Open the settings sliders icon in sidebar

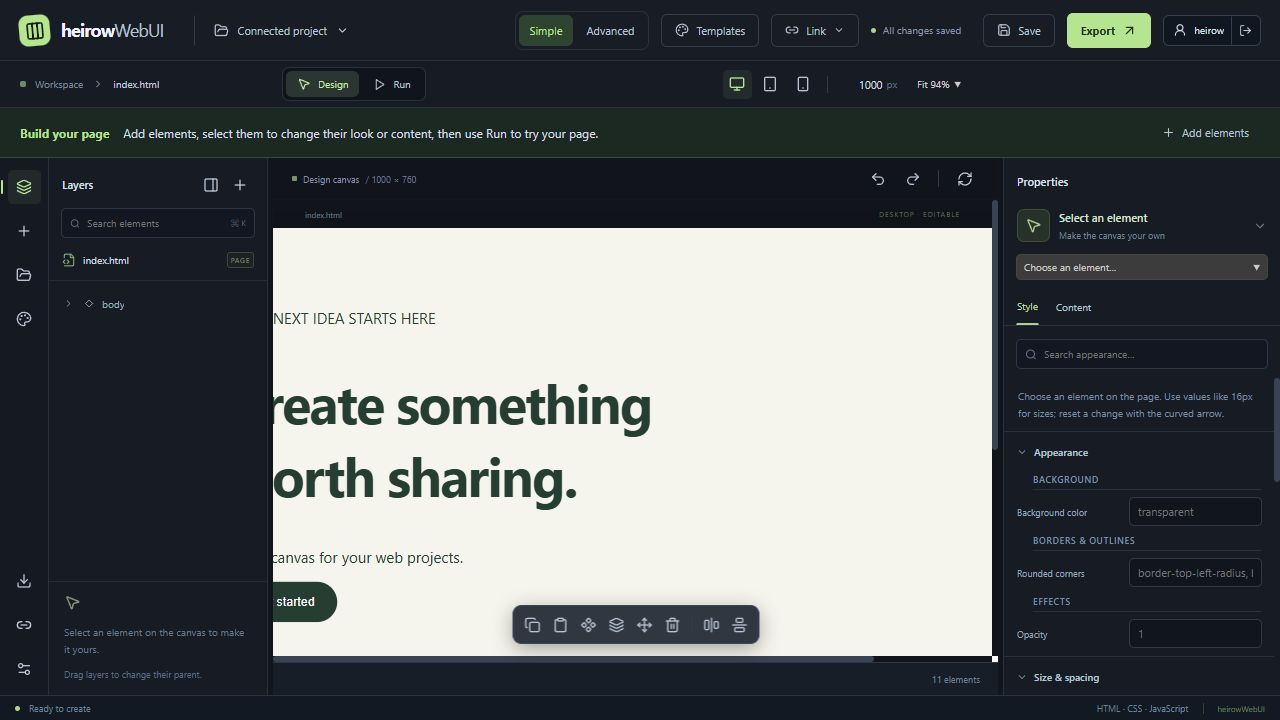click(x=24, y=669)
